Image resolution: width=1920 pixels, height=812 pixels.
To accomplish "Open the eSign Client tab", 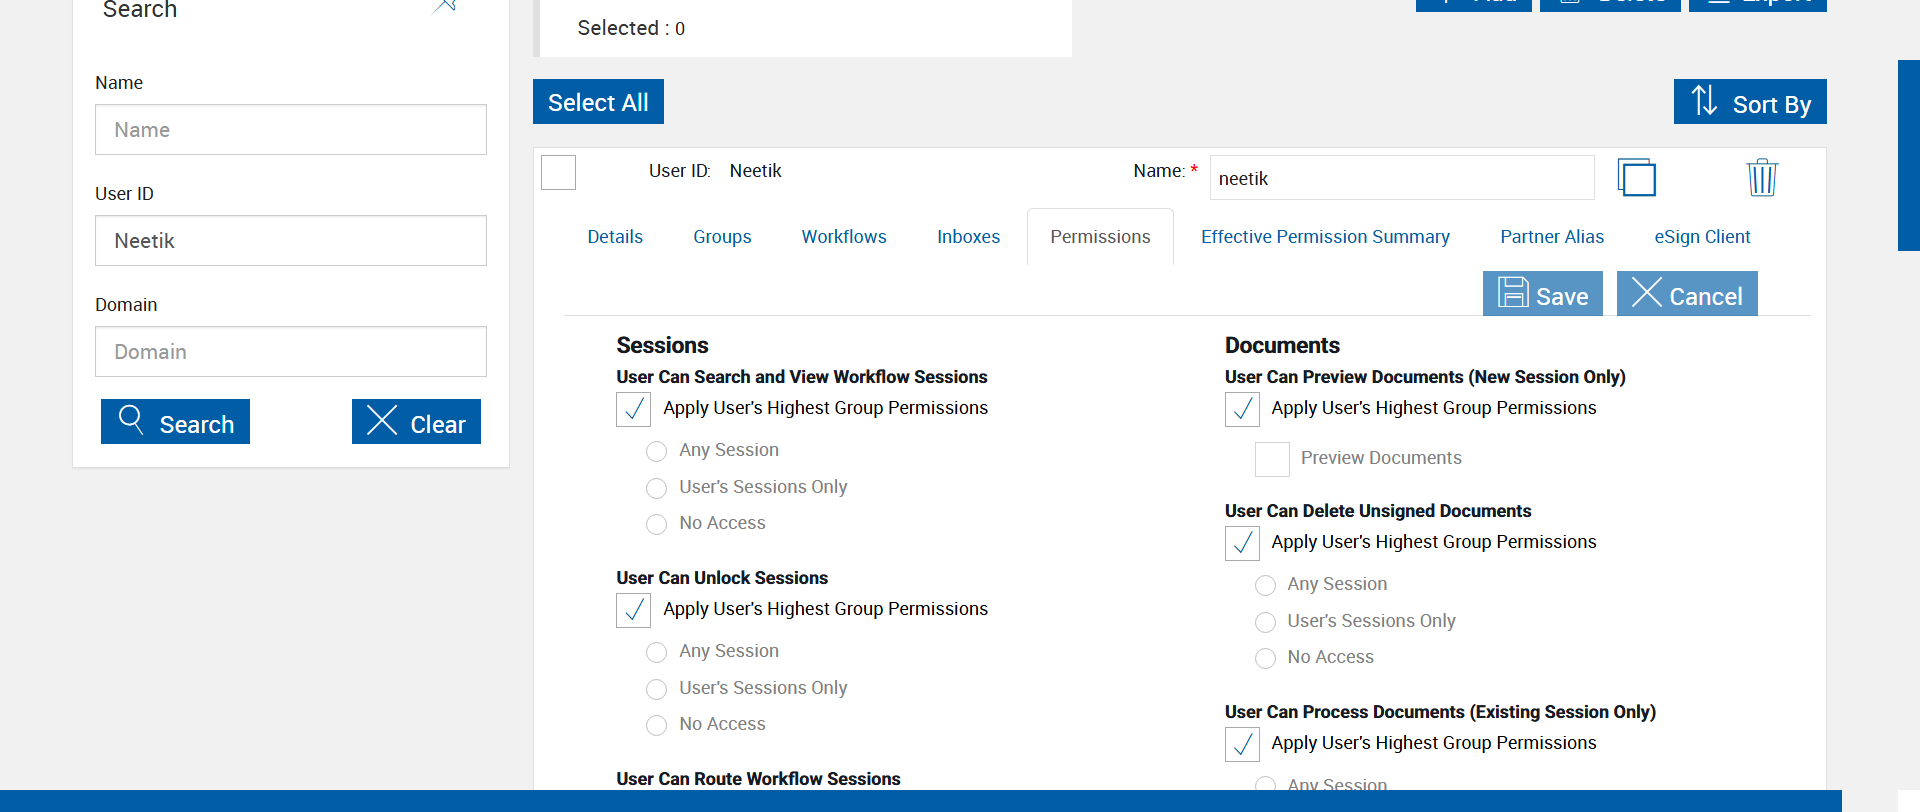I will (1702, 237).
